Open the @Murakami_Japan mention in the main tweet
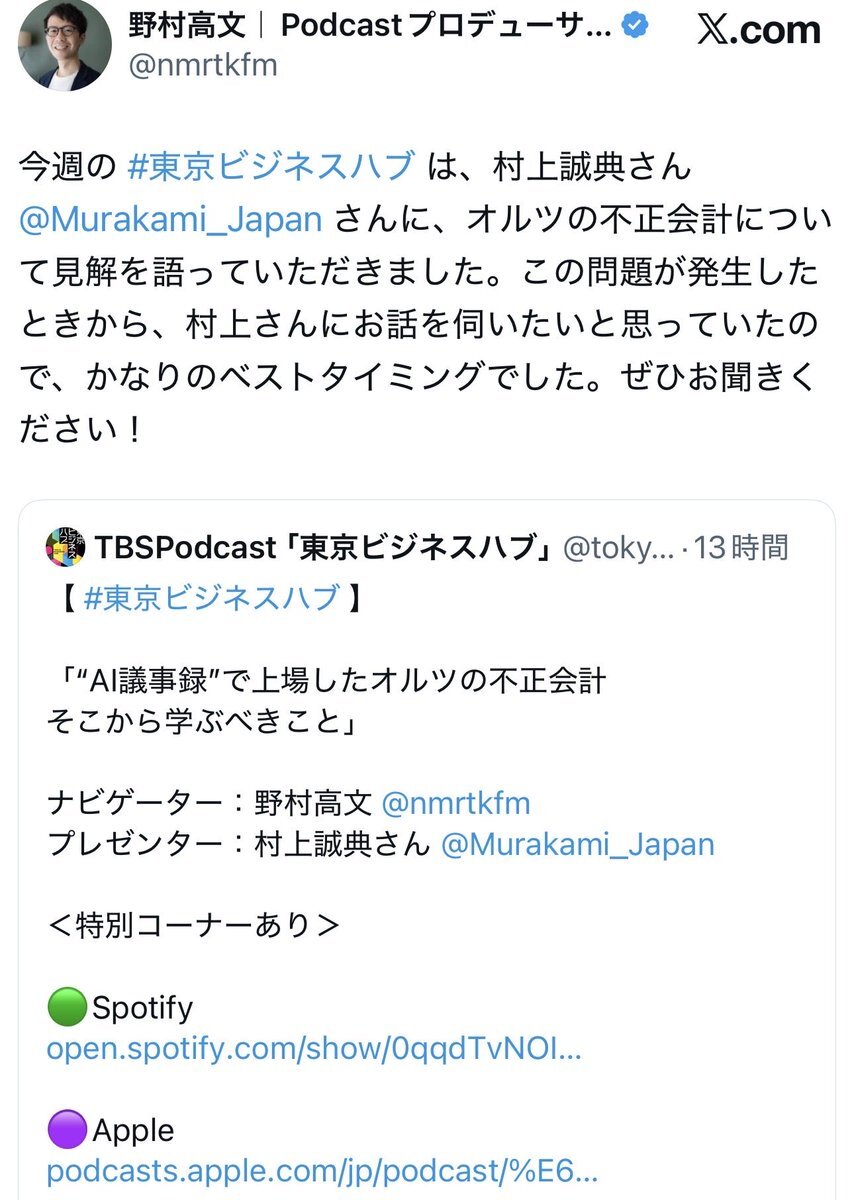Image resolution: width=854 pixels, height=1200 pixels. tap(170, 218)
